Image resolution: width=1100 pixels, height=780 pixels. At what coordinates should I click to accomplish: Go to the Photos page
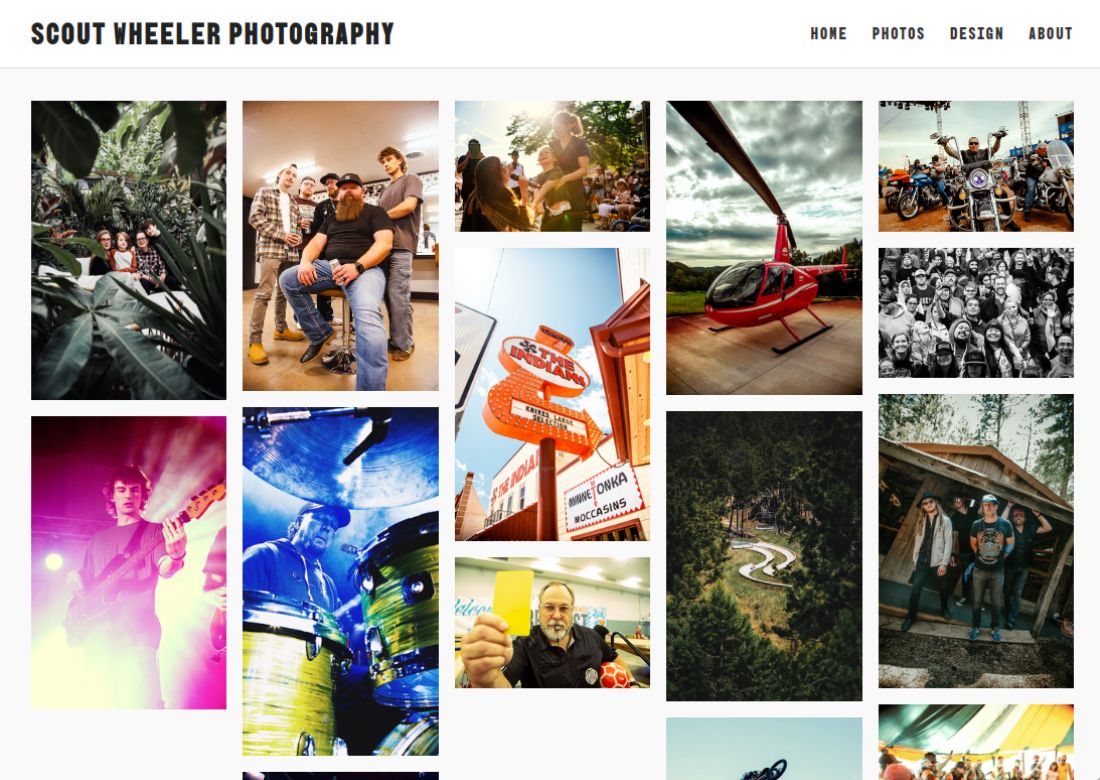pos(898,34)
